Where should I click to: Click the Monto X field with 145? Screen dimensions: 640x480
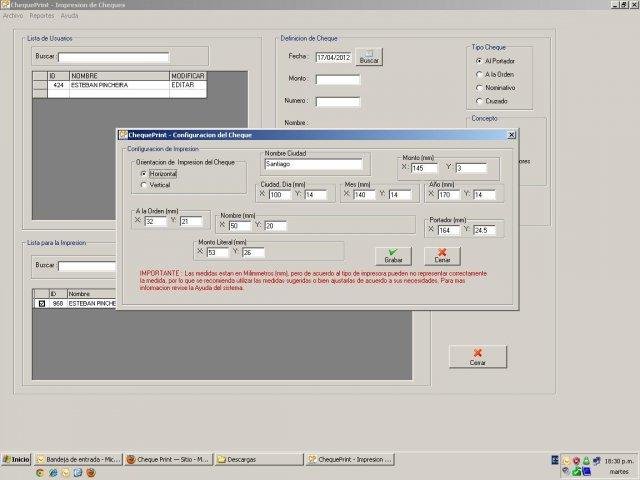coord(424,168)
